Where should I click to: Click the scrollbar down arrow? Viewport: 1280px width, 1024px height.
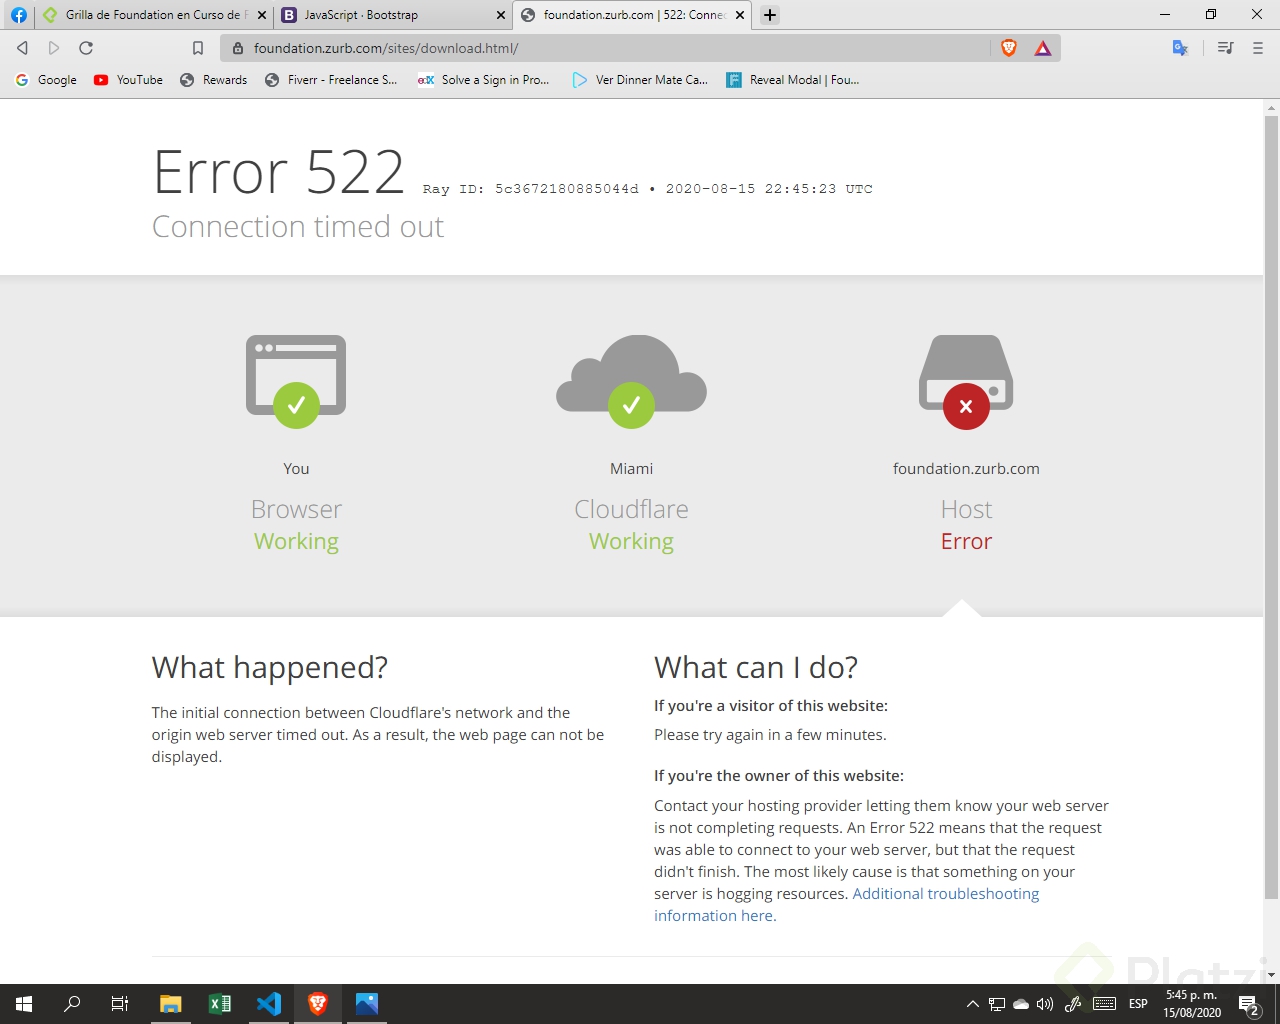click(x=1271, y=974)
